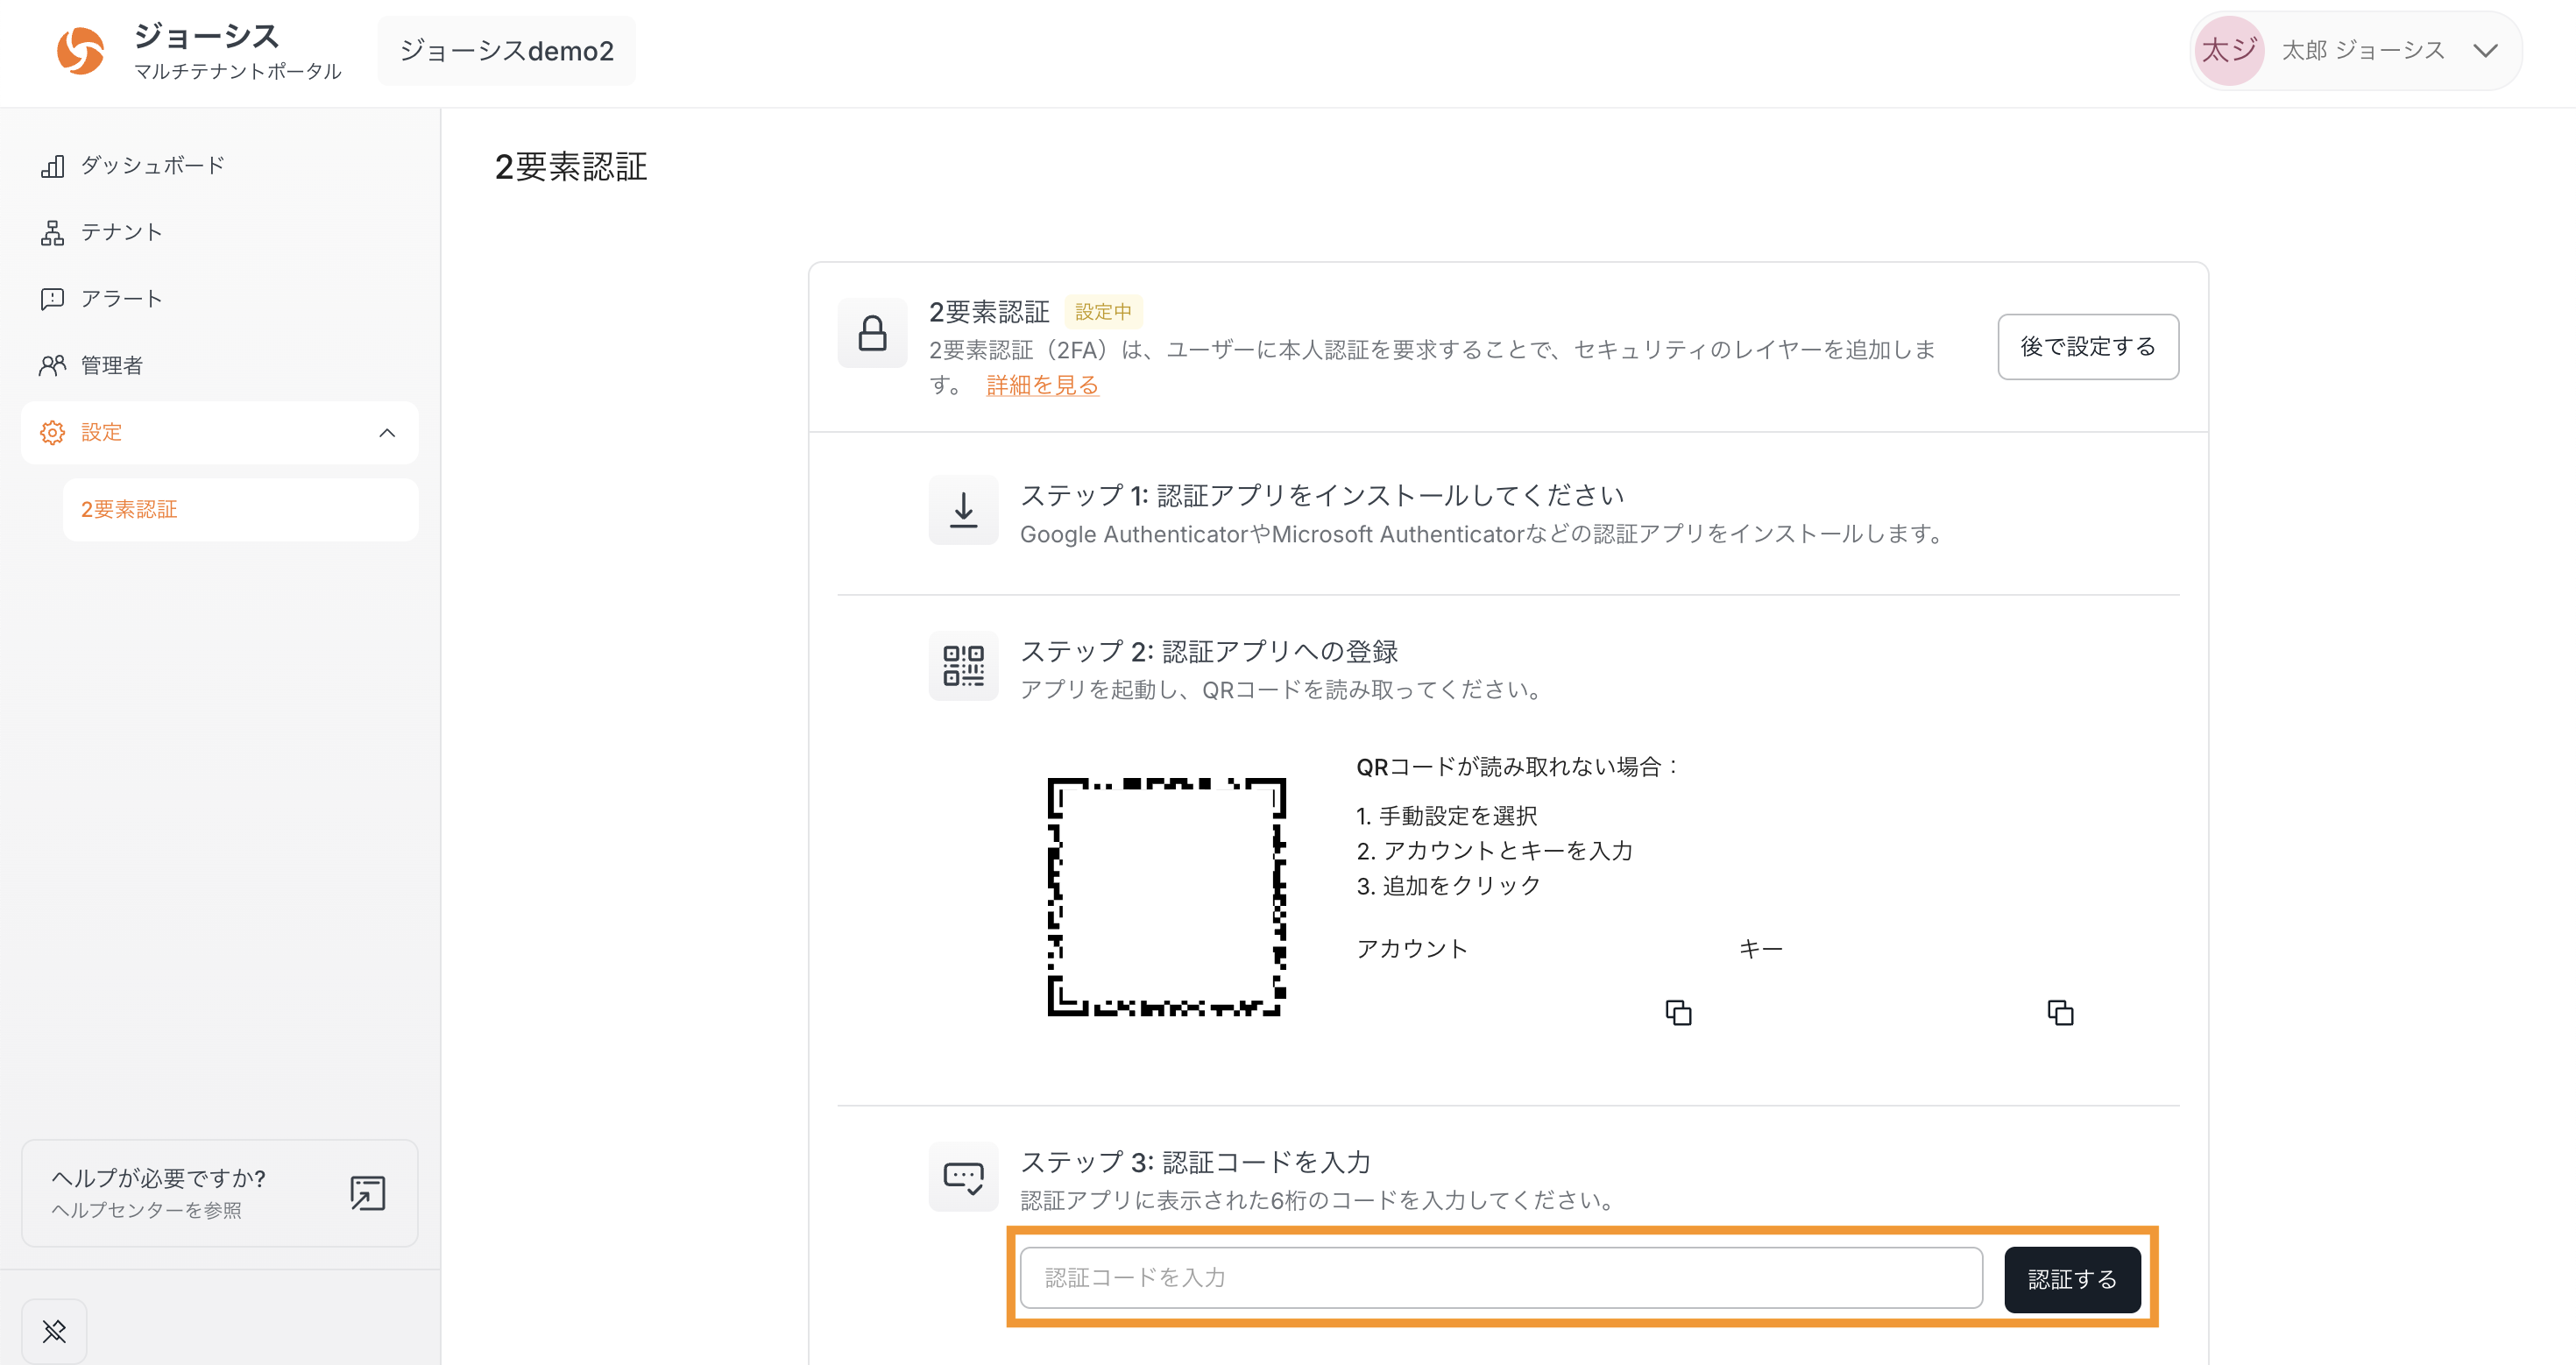Screen dimensions: 2576x1365
Task: Collapse the 設定 menu section
Action: click(387, 432)
